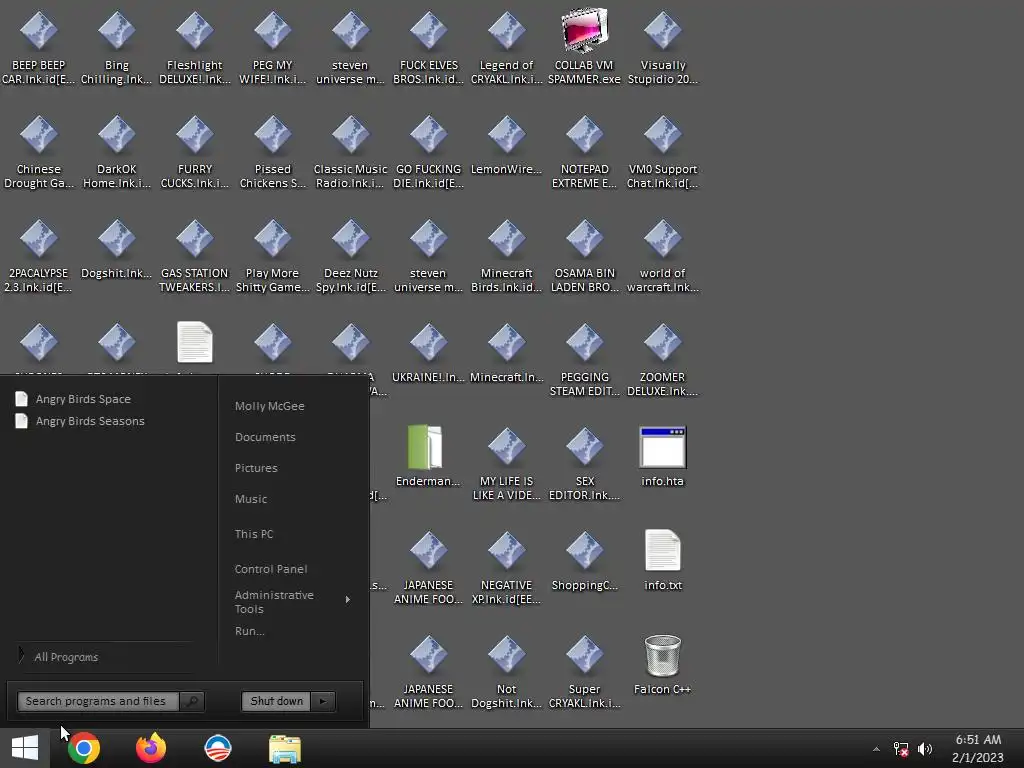Select the UKRAINE! desktop icon
Screen dimensions: 1024x768
pyautogui.click(x=428, y=353)
